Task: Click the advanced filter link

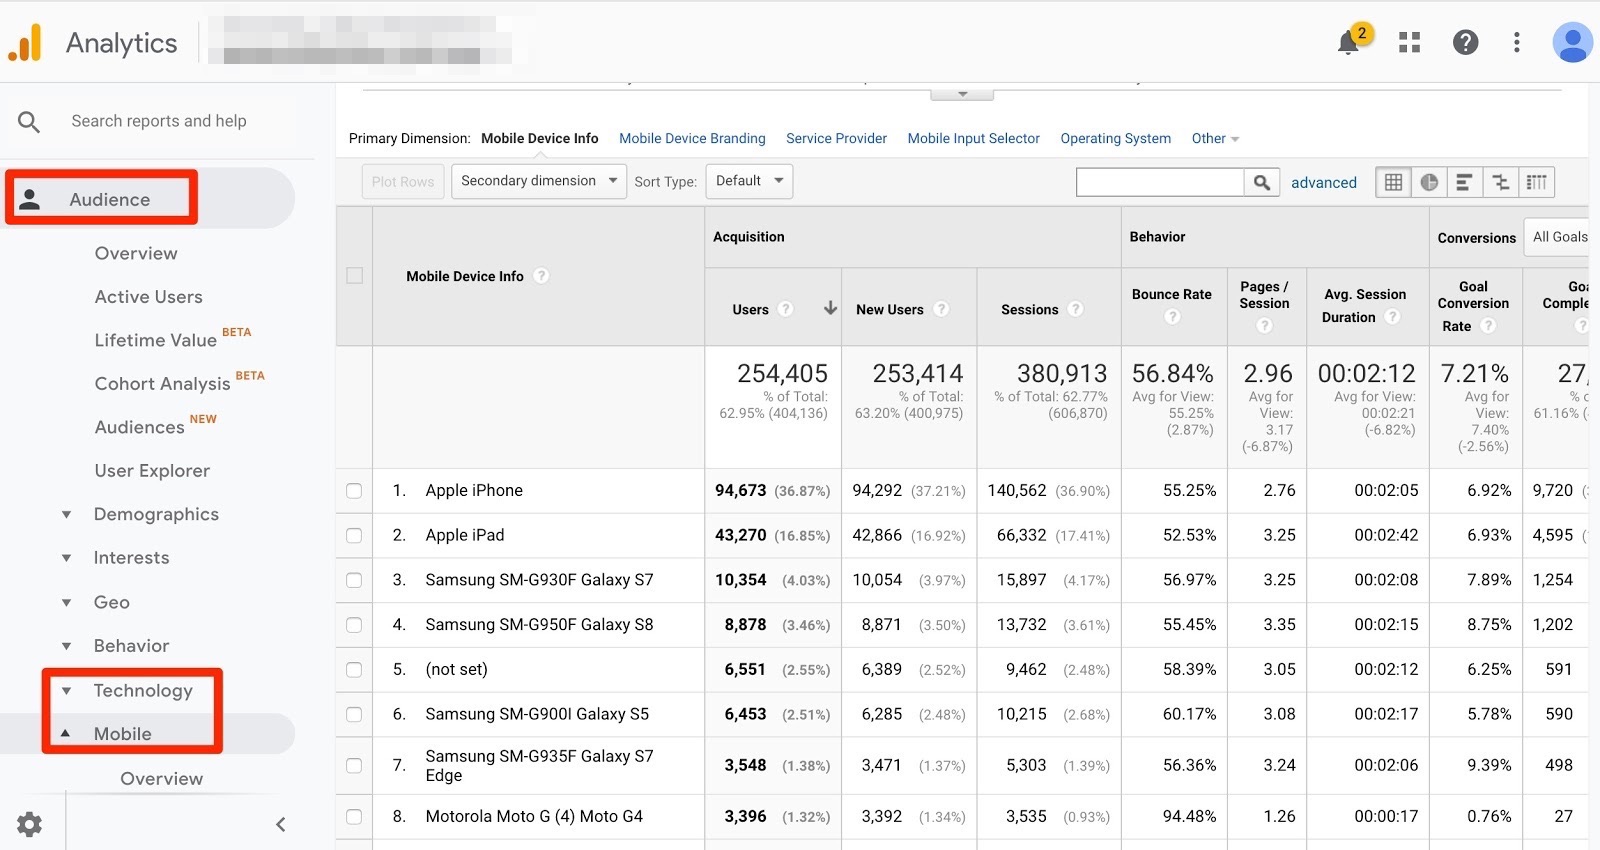Action: pos(1324,183)
